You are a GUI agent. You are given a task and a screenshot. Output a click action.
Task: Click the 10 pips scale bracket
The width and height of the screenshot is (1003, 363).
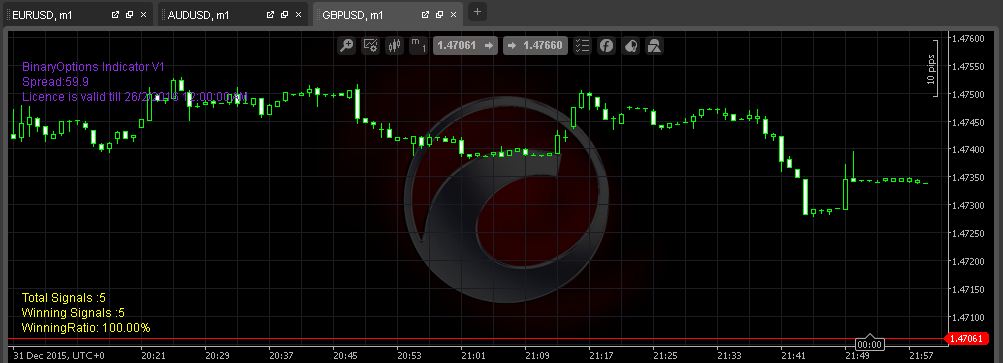(933, 69)
